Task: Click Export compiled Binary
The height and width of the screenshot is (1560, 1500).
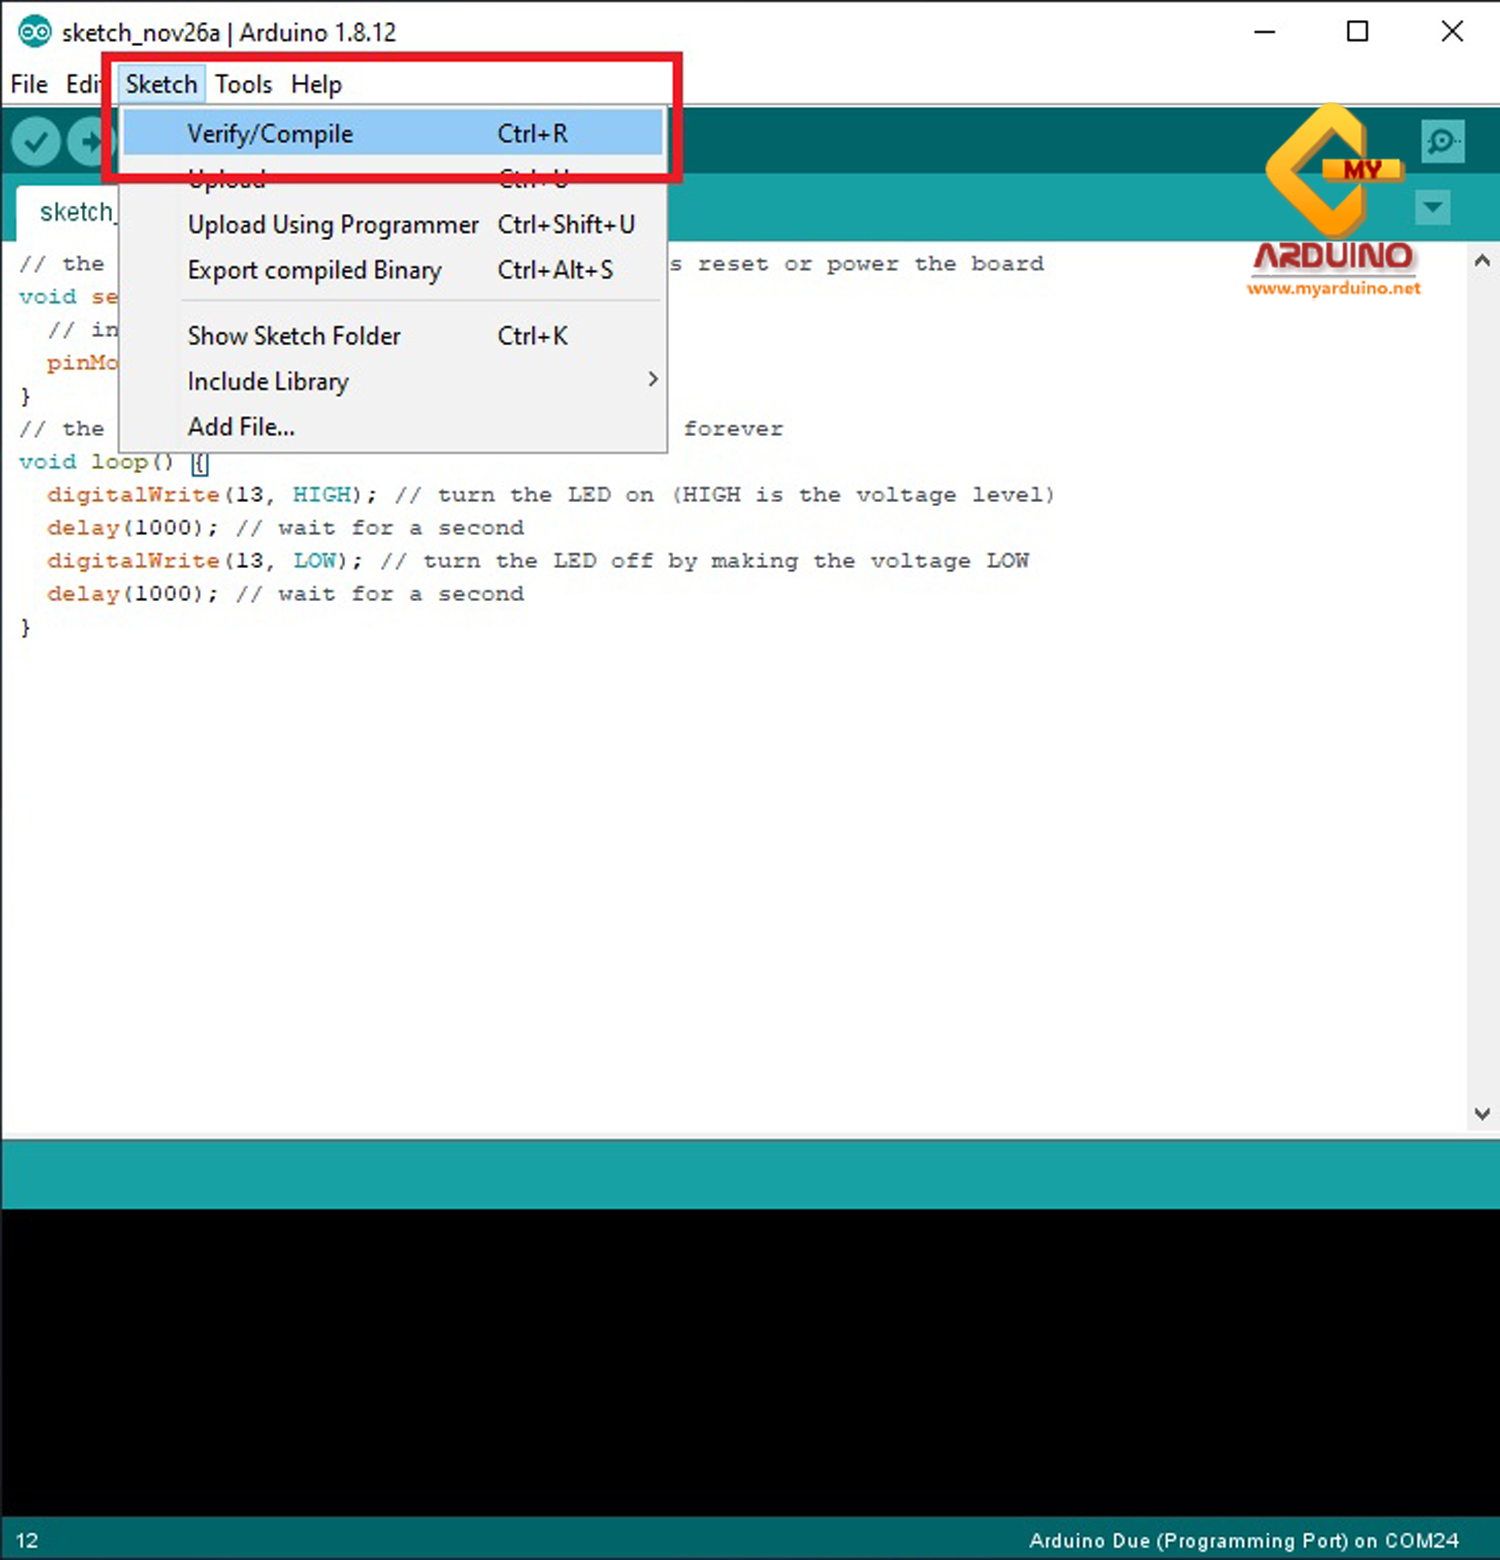Action: (x=314, y=270)
